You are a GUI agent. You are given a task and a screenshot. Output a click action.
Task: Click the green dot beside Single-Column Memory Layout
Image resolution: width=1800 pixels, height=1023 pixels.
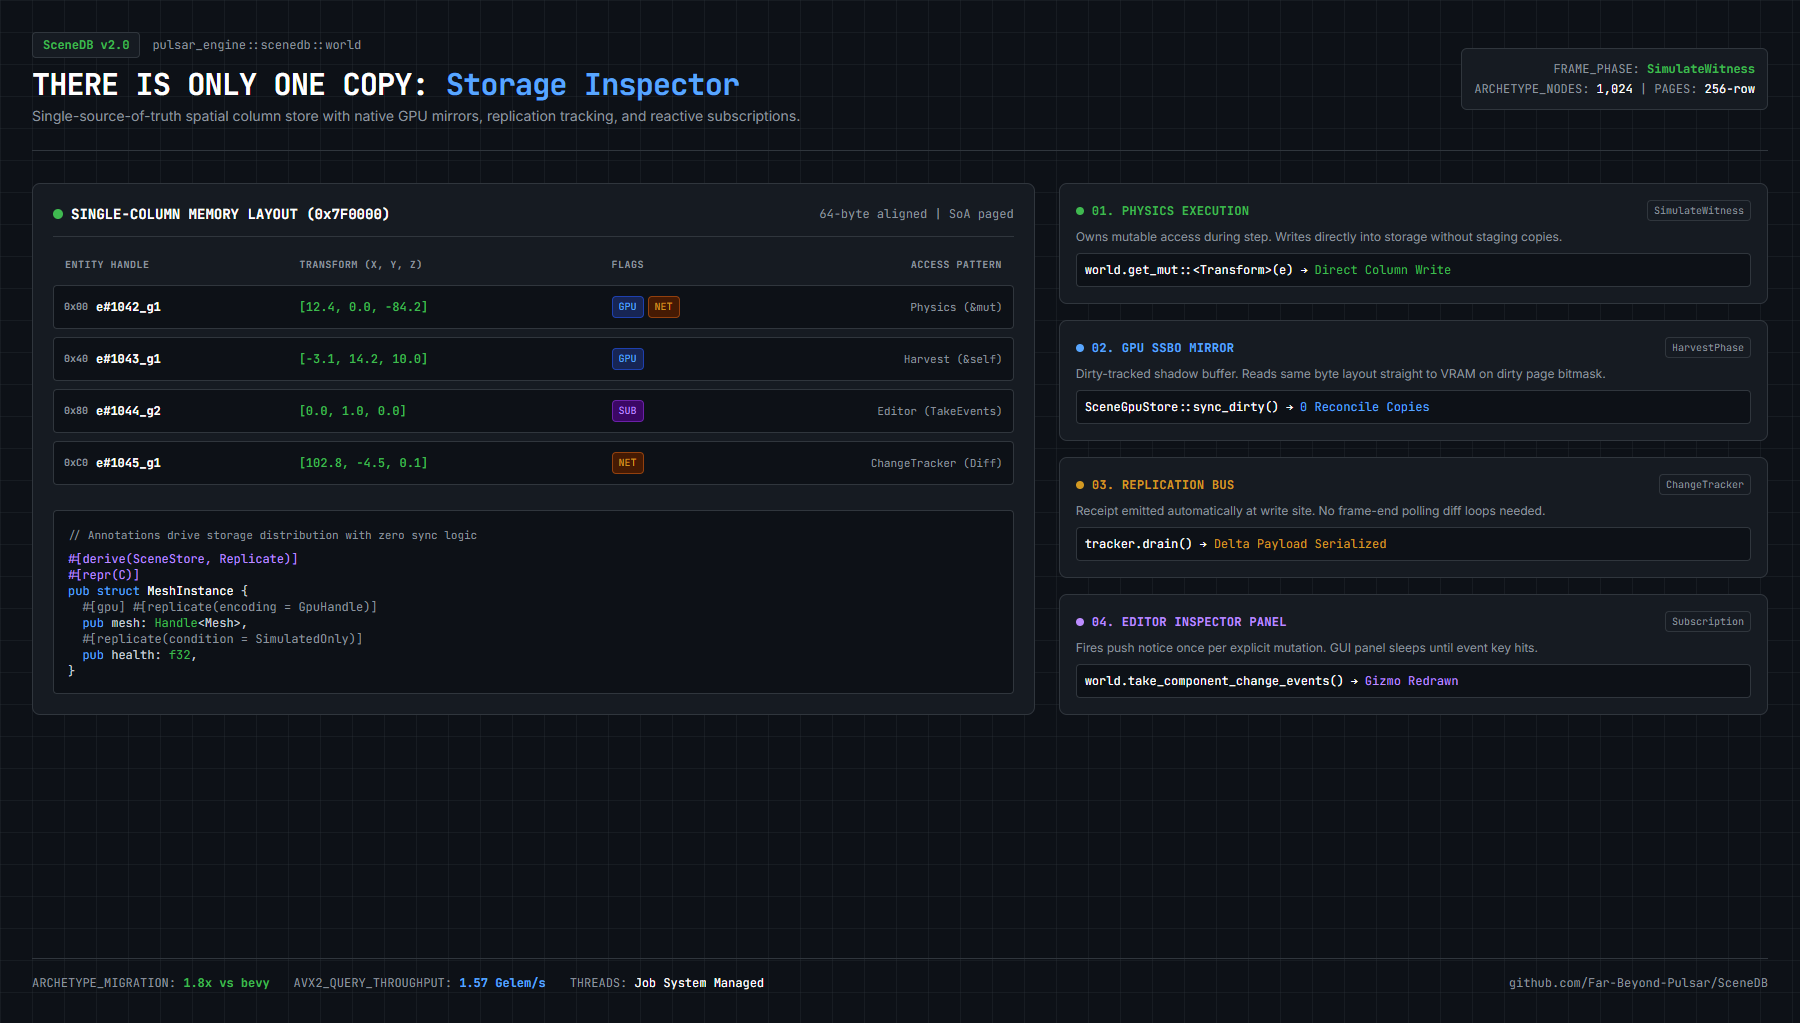tap(58, 214)
